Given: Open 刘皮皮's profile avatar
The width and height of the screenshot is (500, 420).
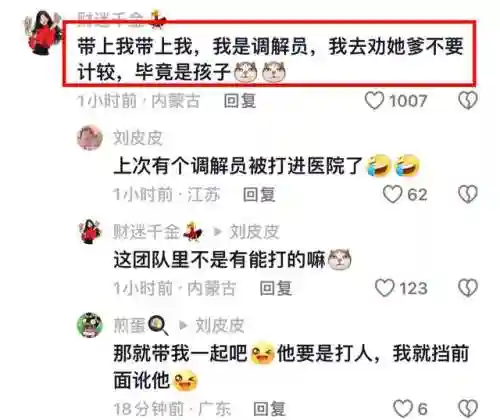Looking at the screenshot, I should [90, 138].
